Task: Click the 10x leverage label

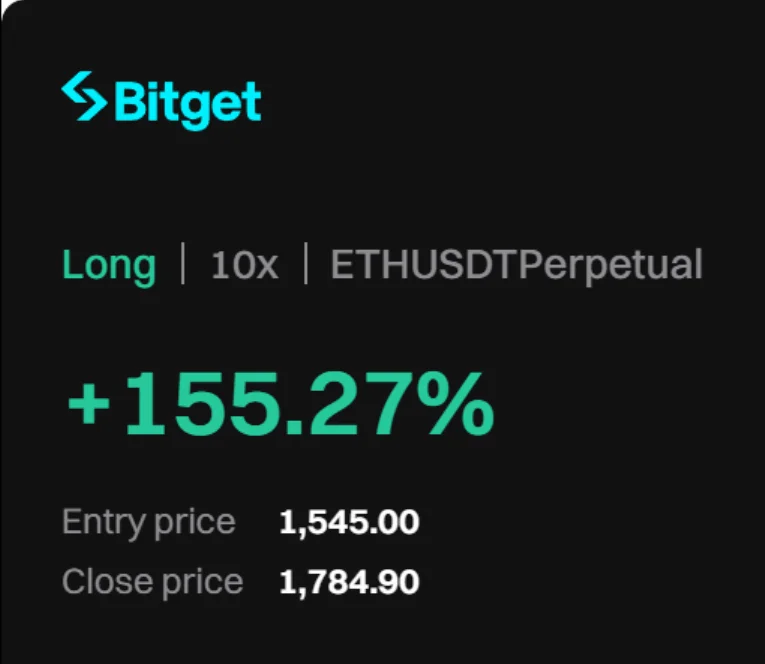Action: 244,266
